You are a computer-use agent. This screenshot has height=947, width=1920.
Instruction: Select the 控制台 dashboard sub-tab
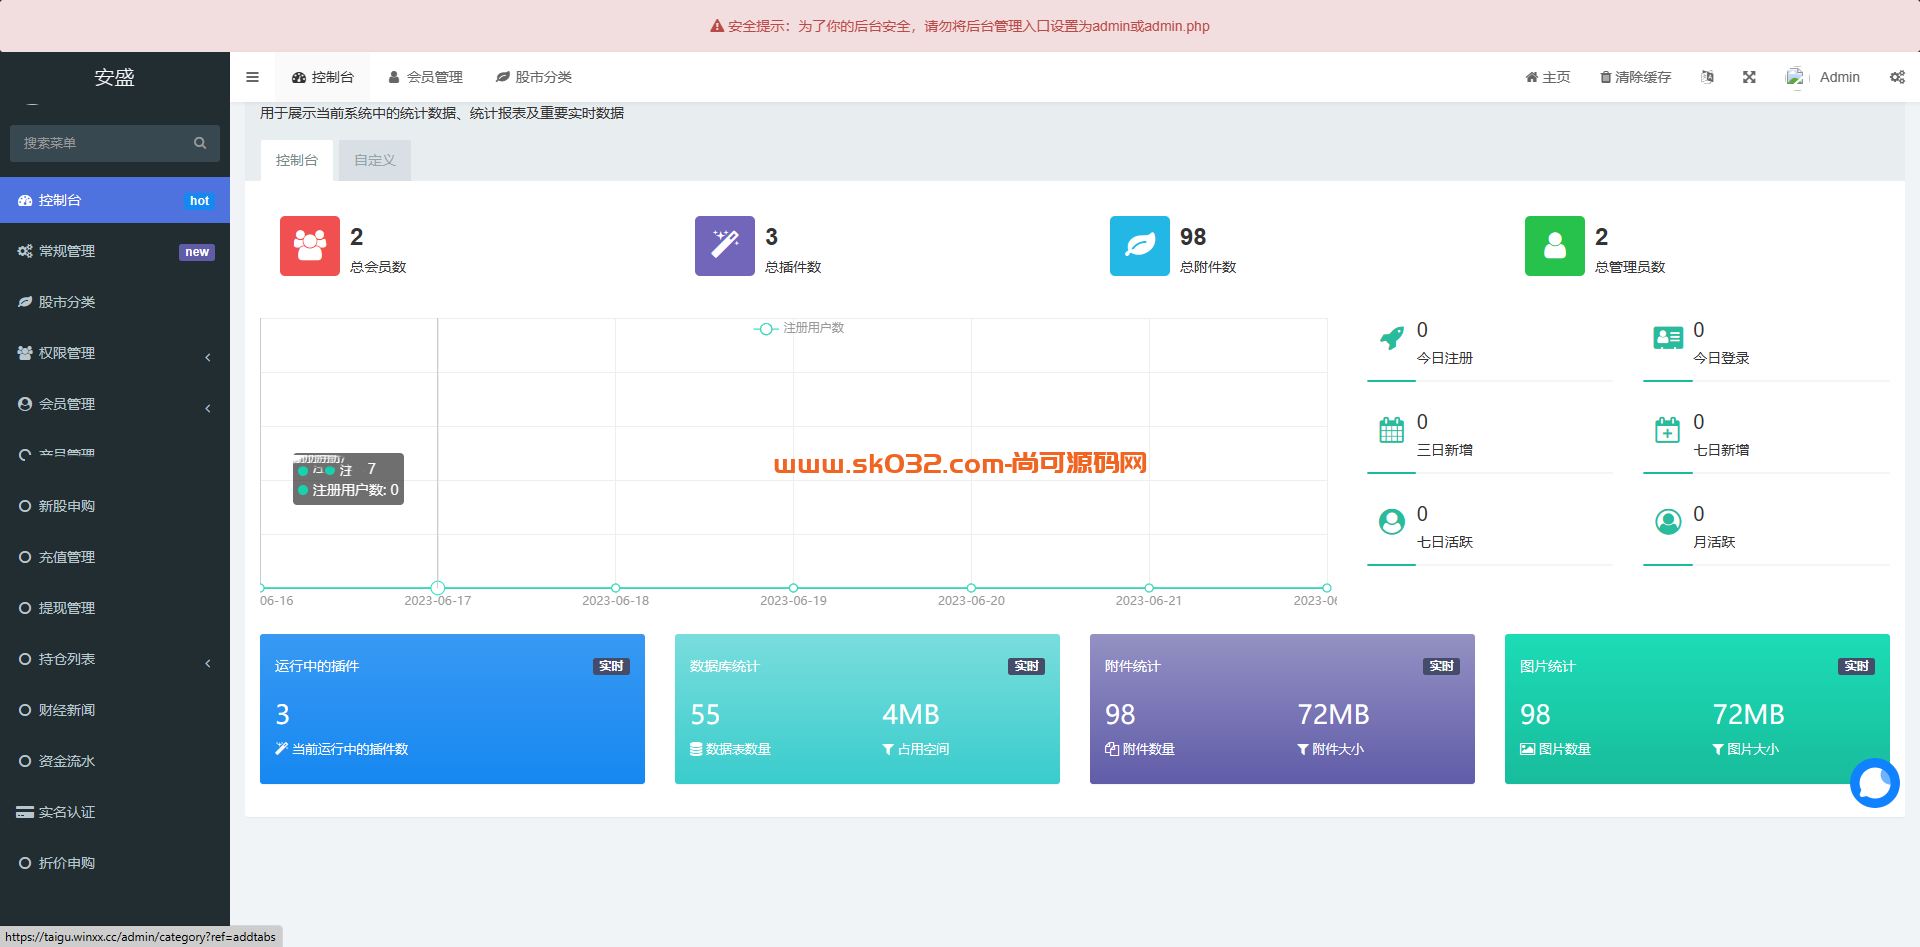pyautogui.click(x=297, y=160)
